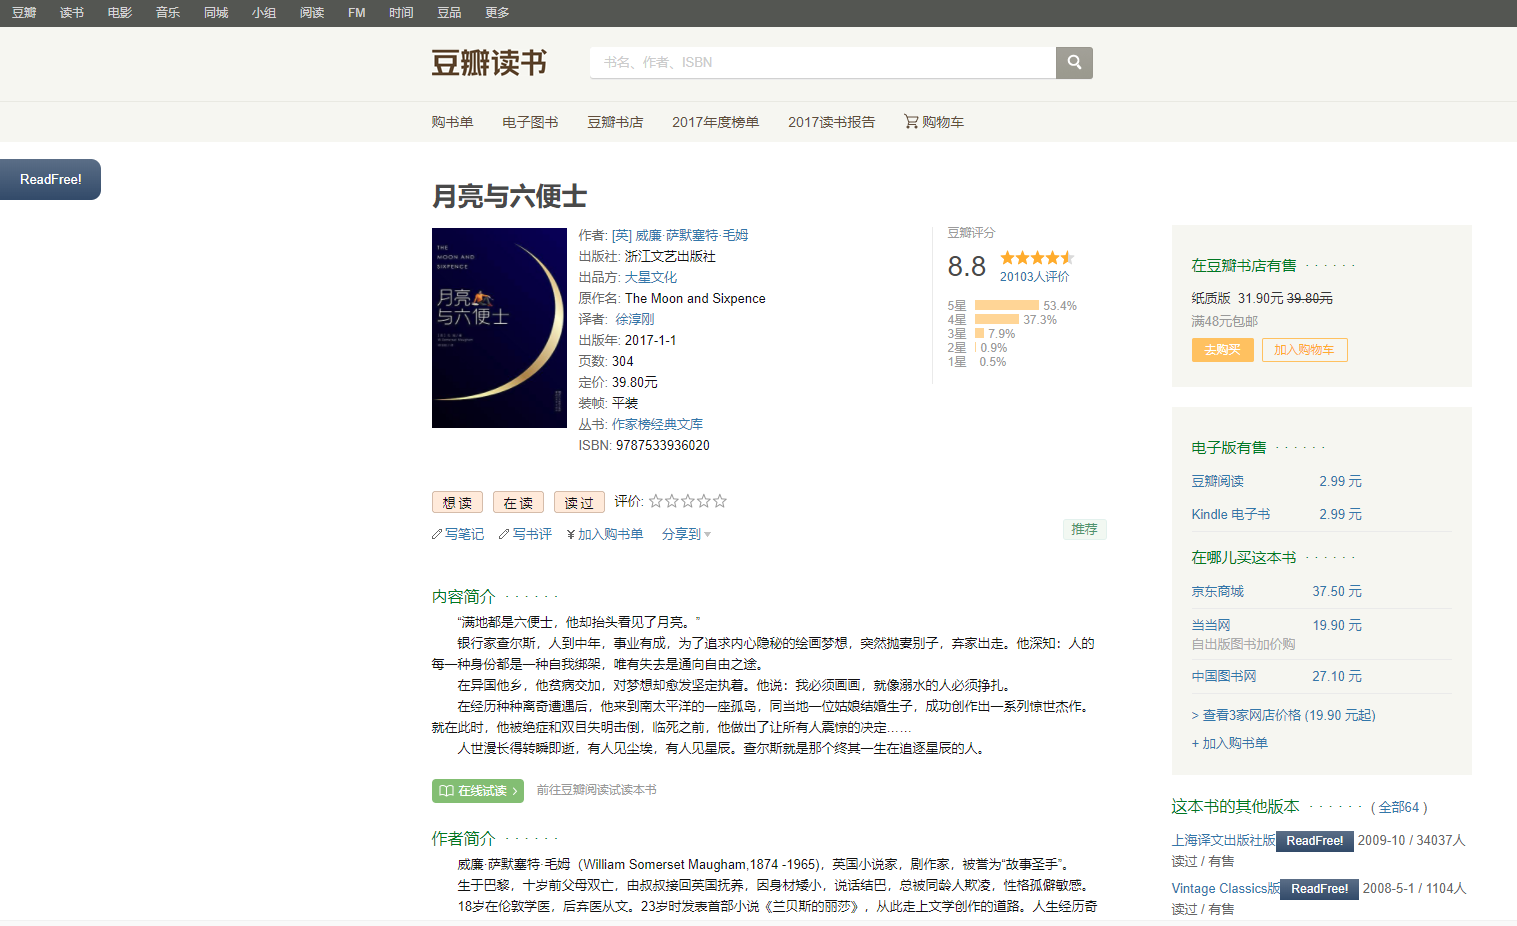Open producer link 大星文化
This screenshot has width=1517, height=926.
click(x=651, y=277)
